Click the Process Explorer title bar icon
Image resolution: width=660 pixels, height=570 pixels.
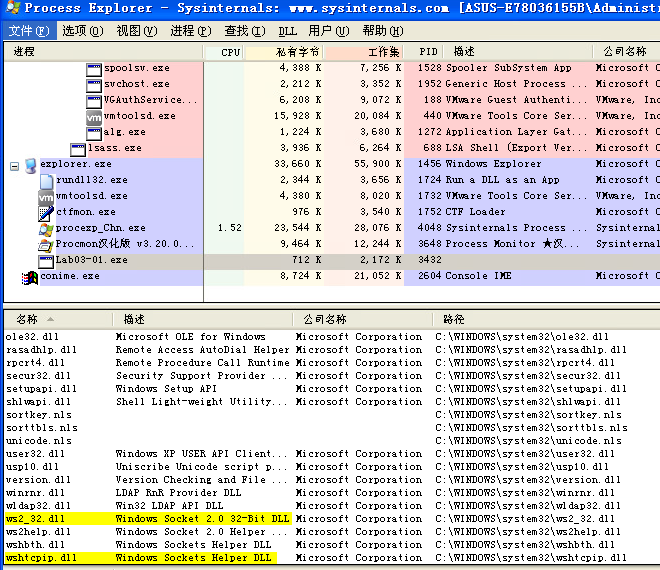pyautogui.click(x=12, y=8)
